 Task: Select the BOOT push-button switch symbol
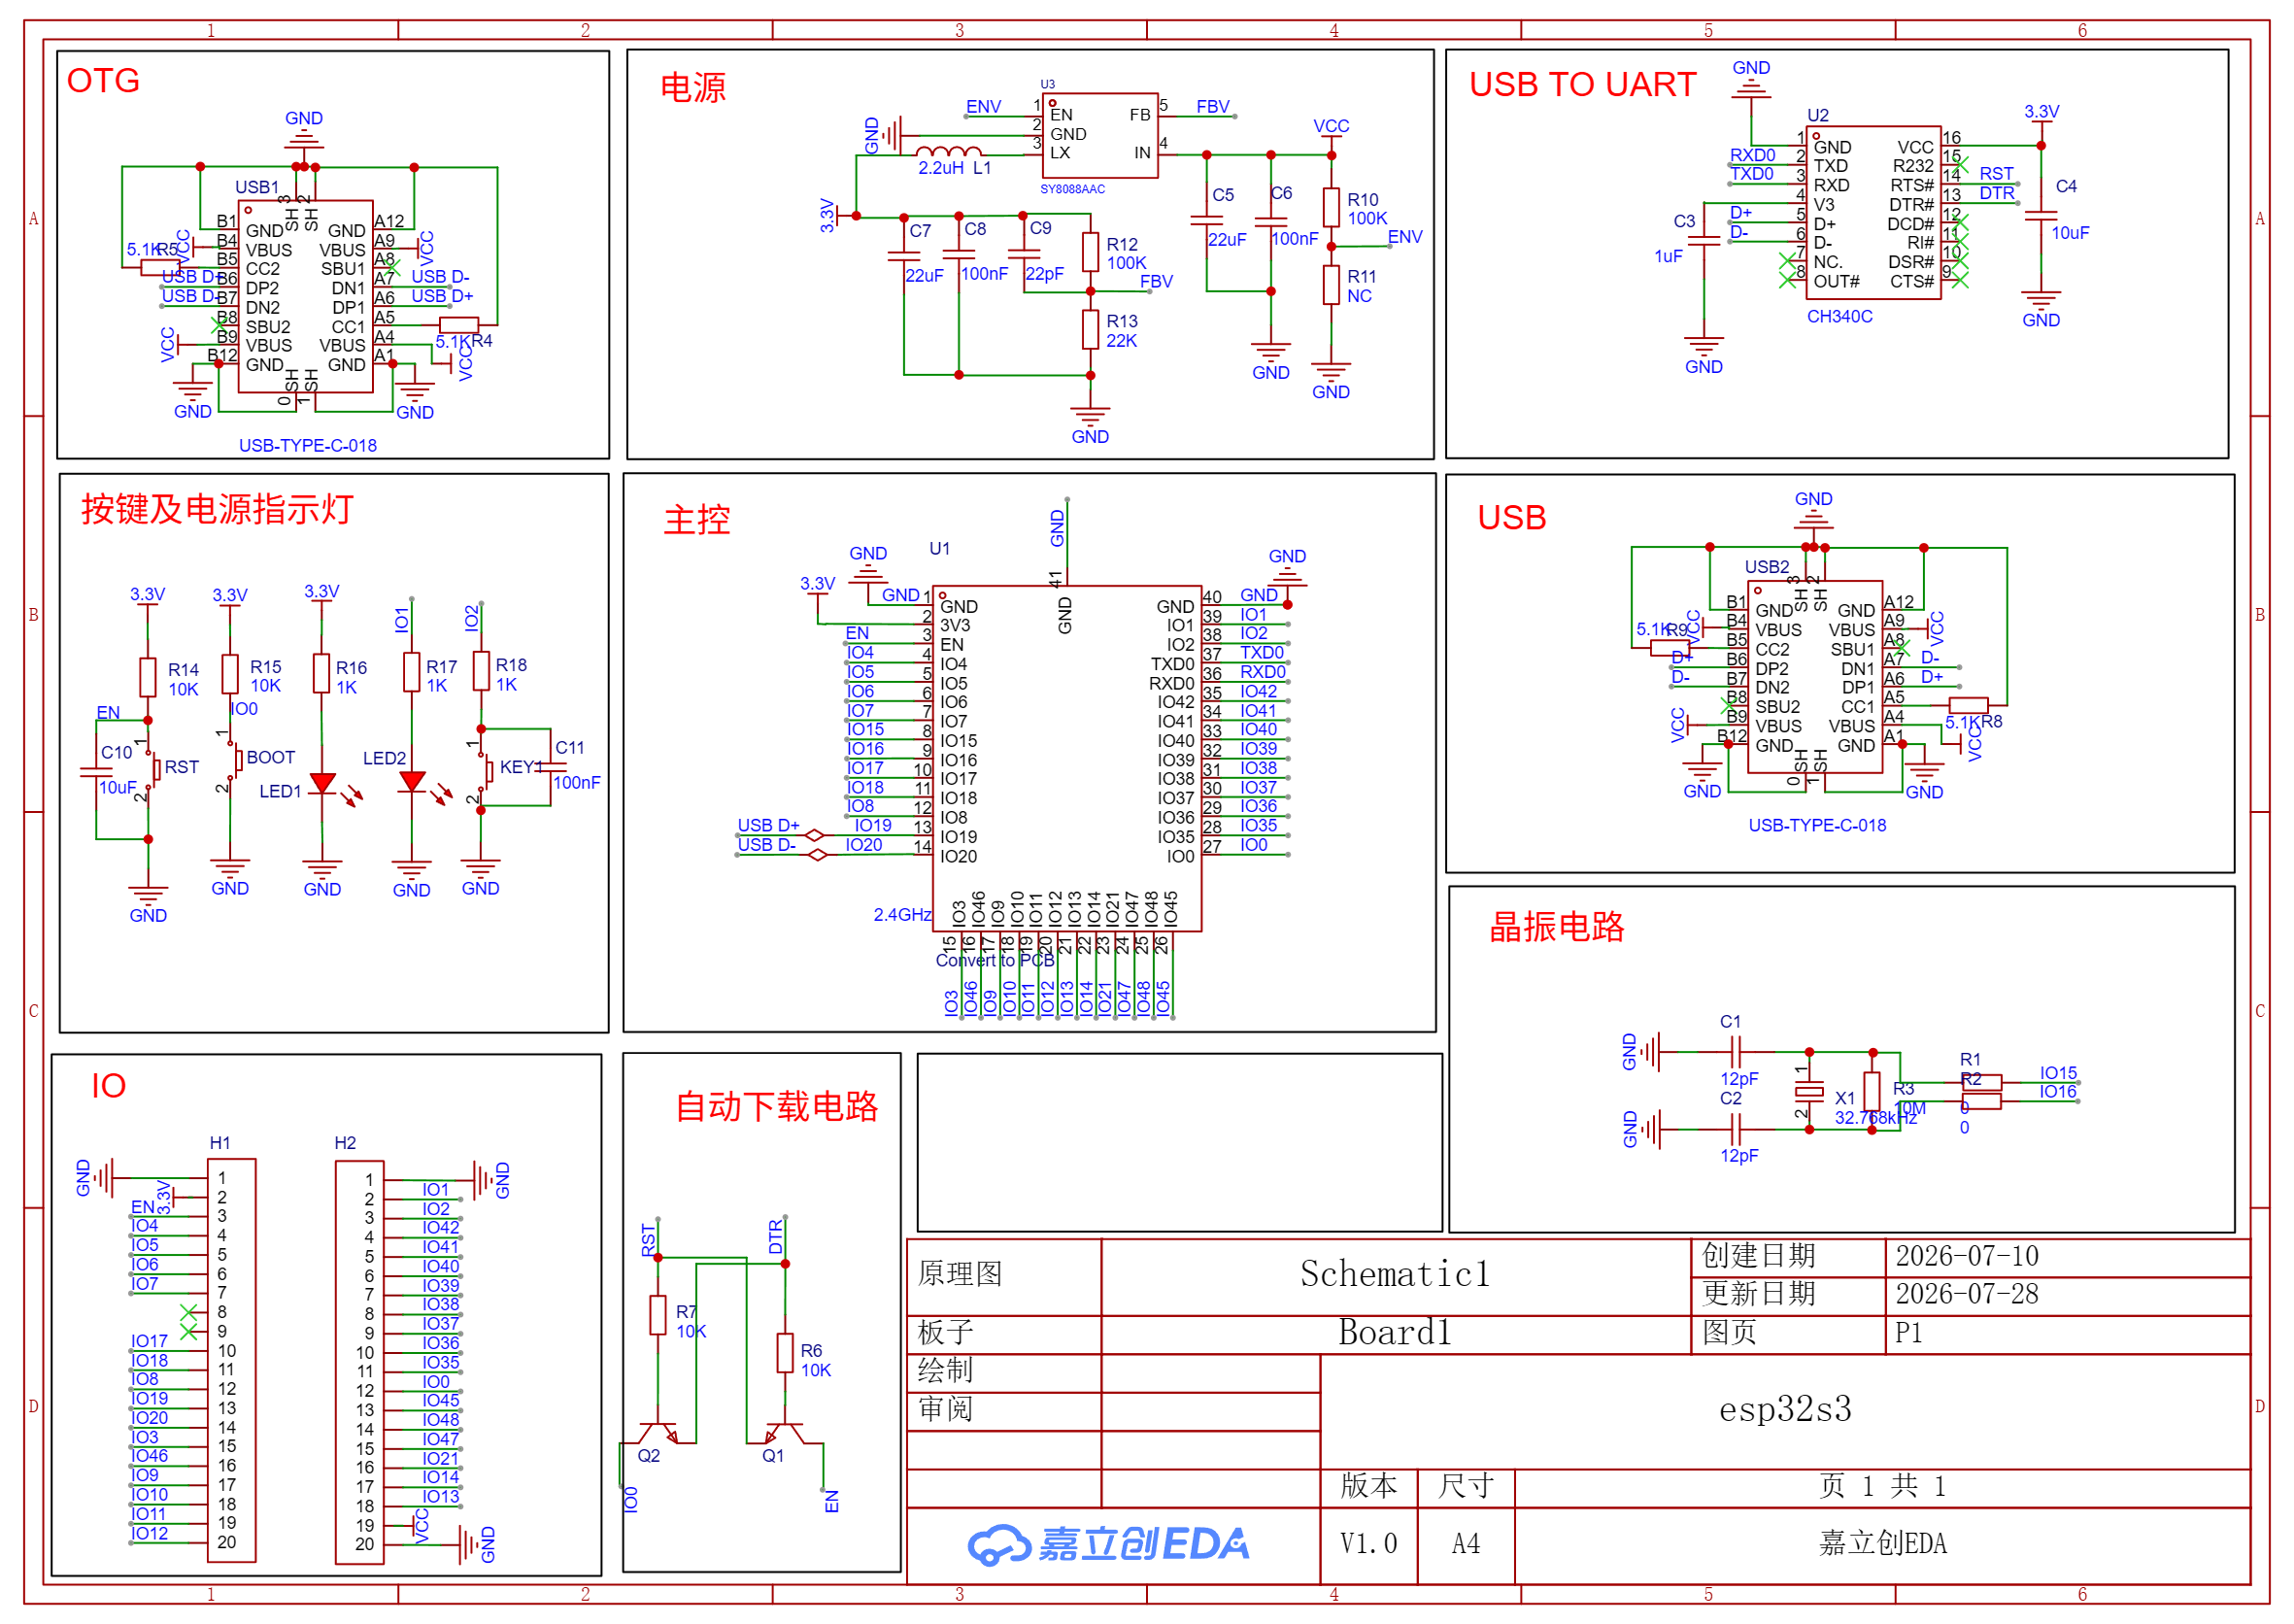coord(233,761)
